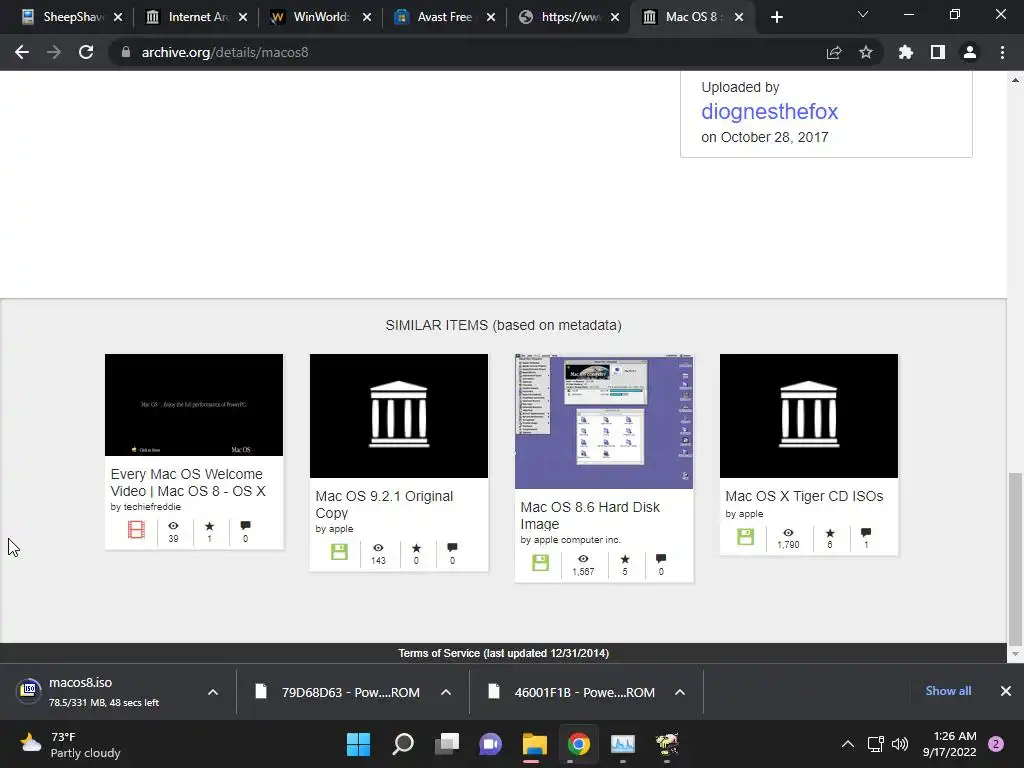The image size is (1024, 768).
Task: Go back to the previous page
Action: (22, 52)
